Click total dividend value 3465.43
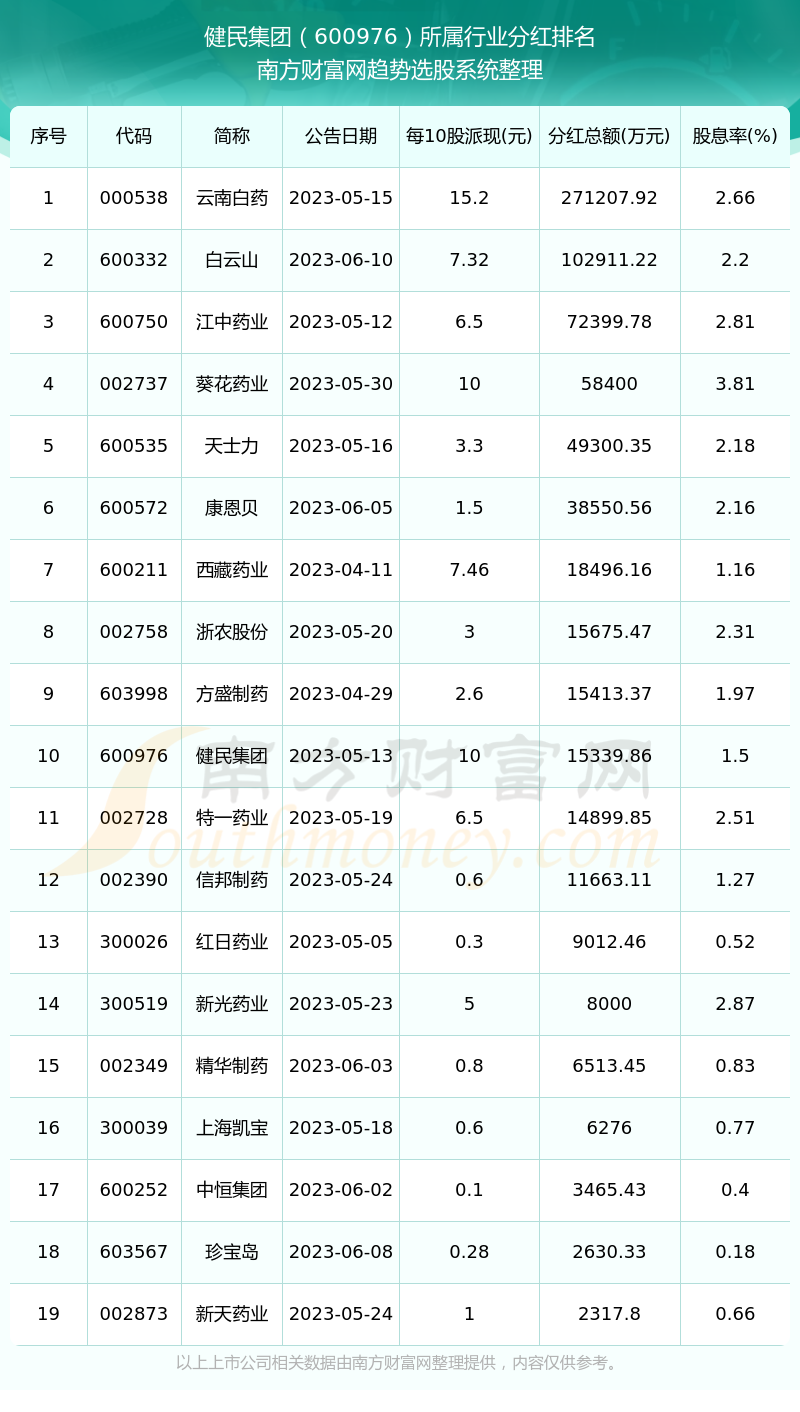 (609, 1190)
